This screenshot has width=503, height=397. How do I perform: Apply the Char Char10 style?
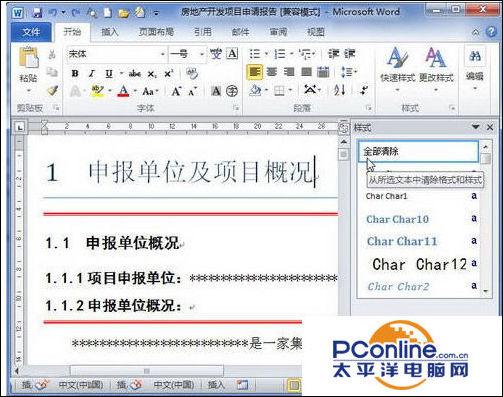(x=419, y=219)
